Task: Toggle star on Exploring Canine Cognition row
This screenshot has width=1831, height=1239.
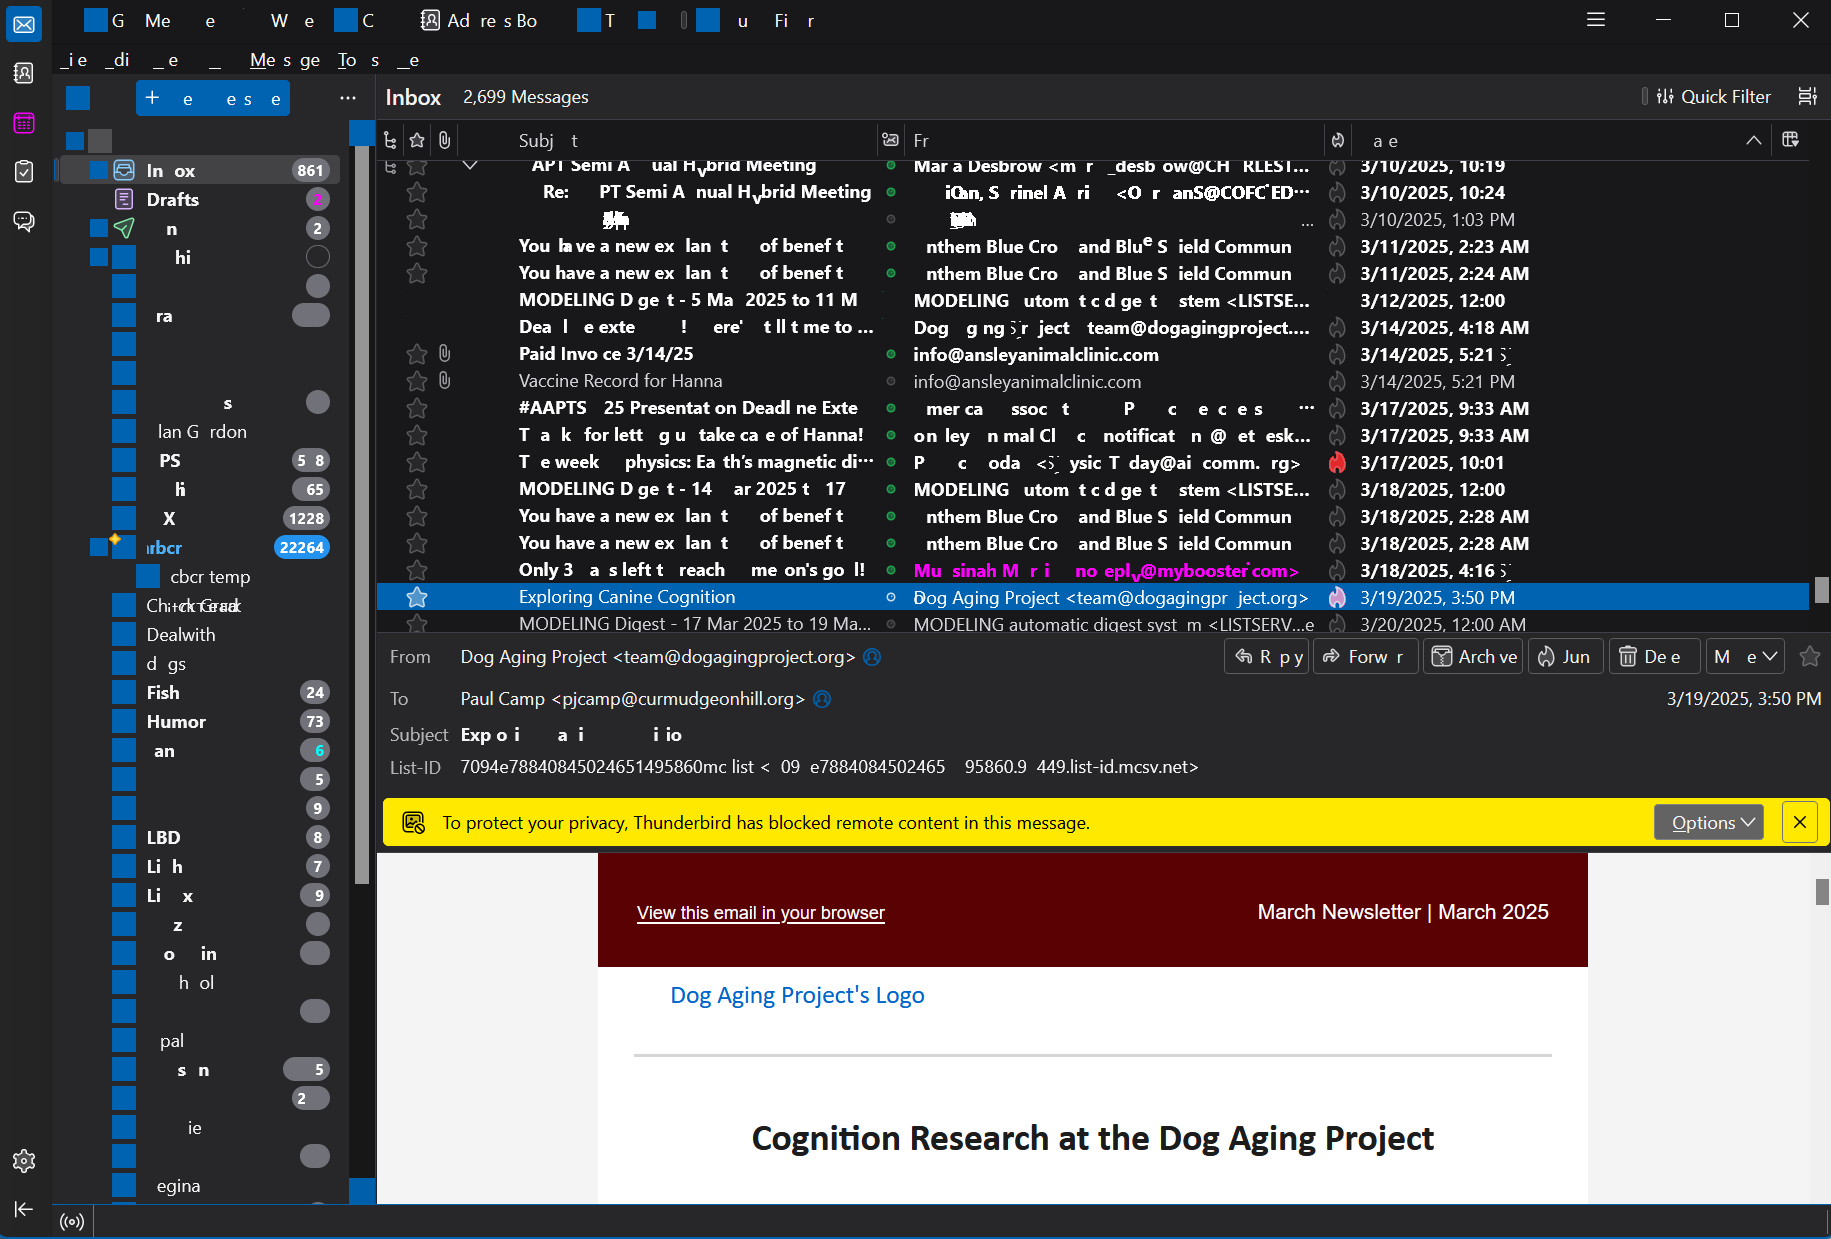Action: (417, 597)
